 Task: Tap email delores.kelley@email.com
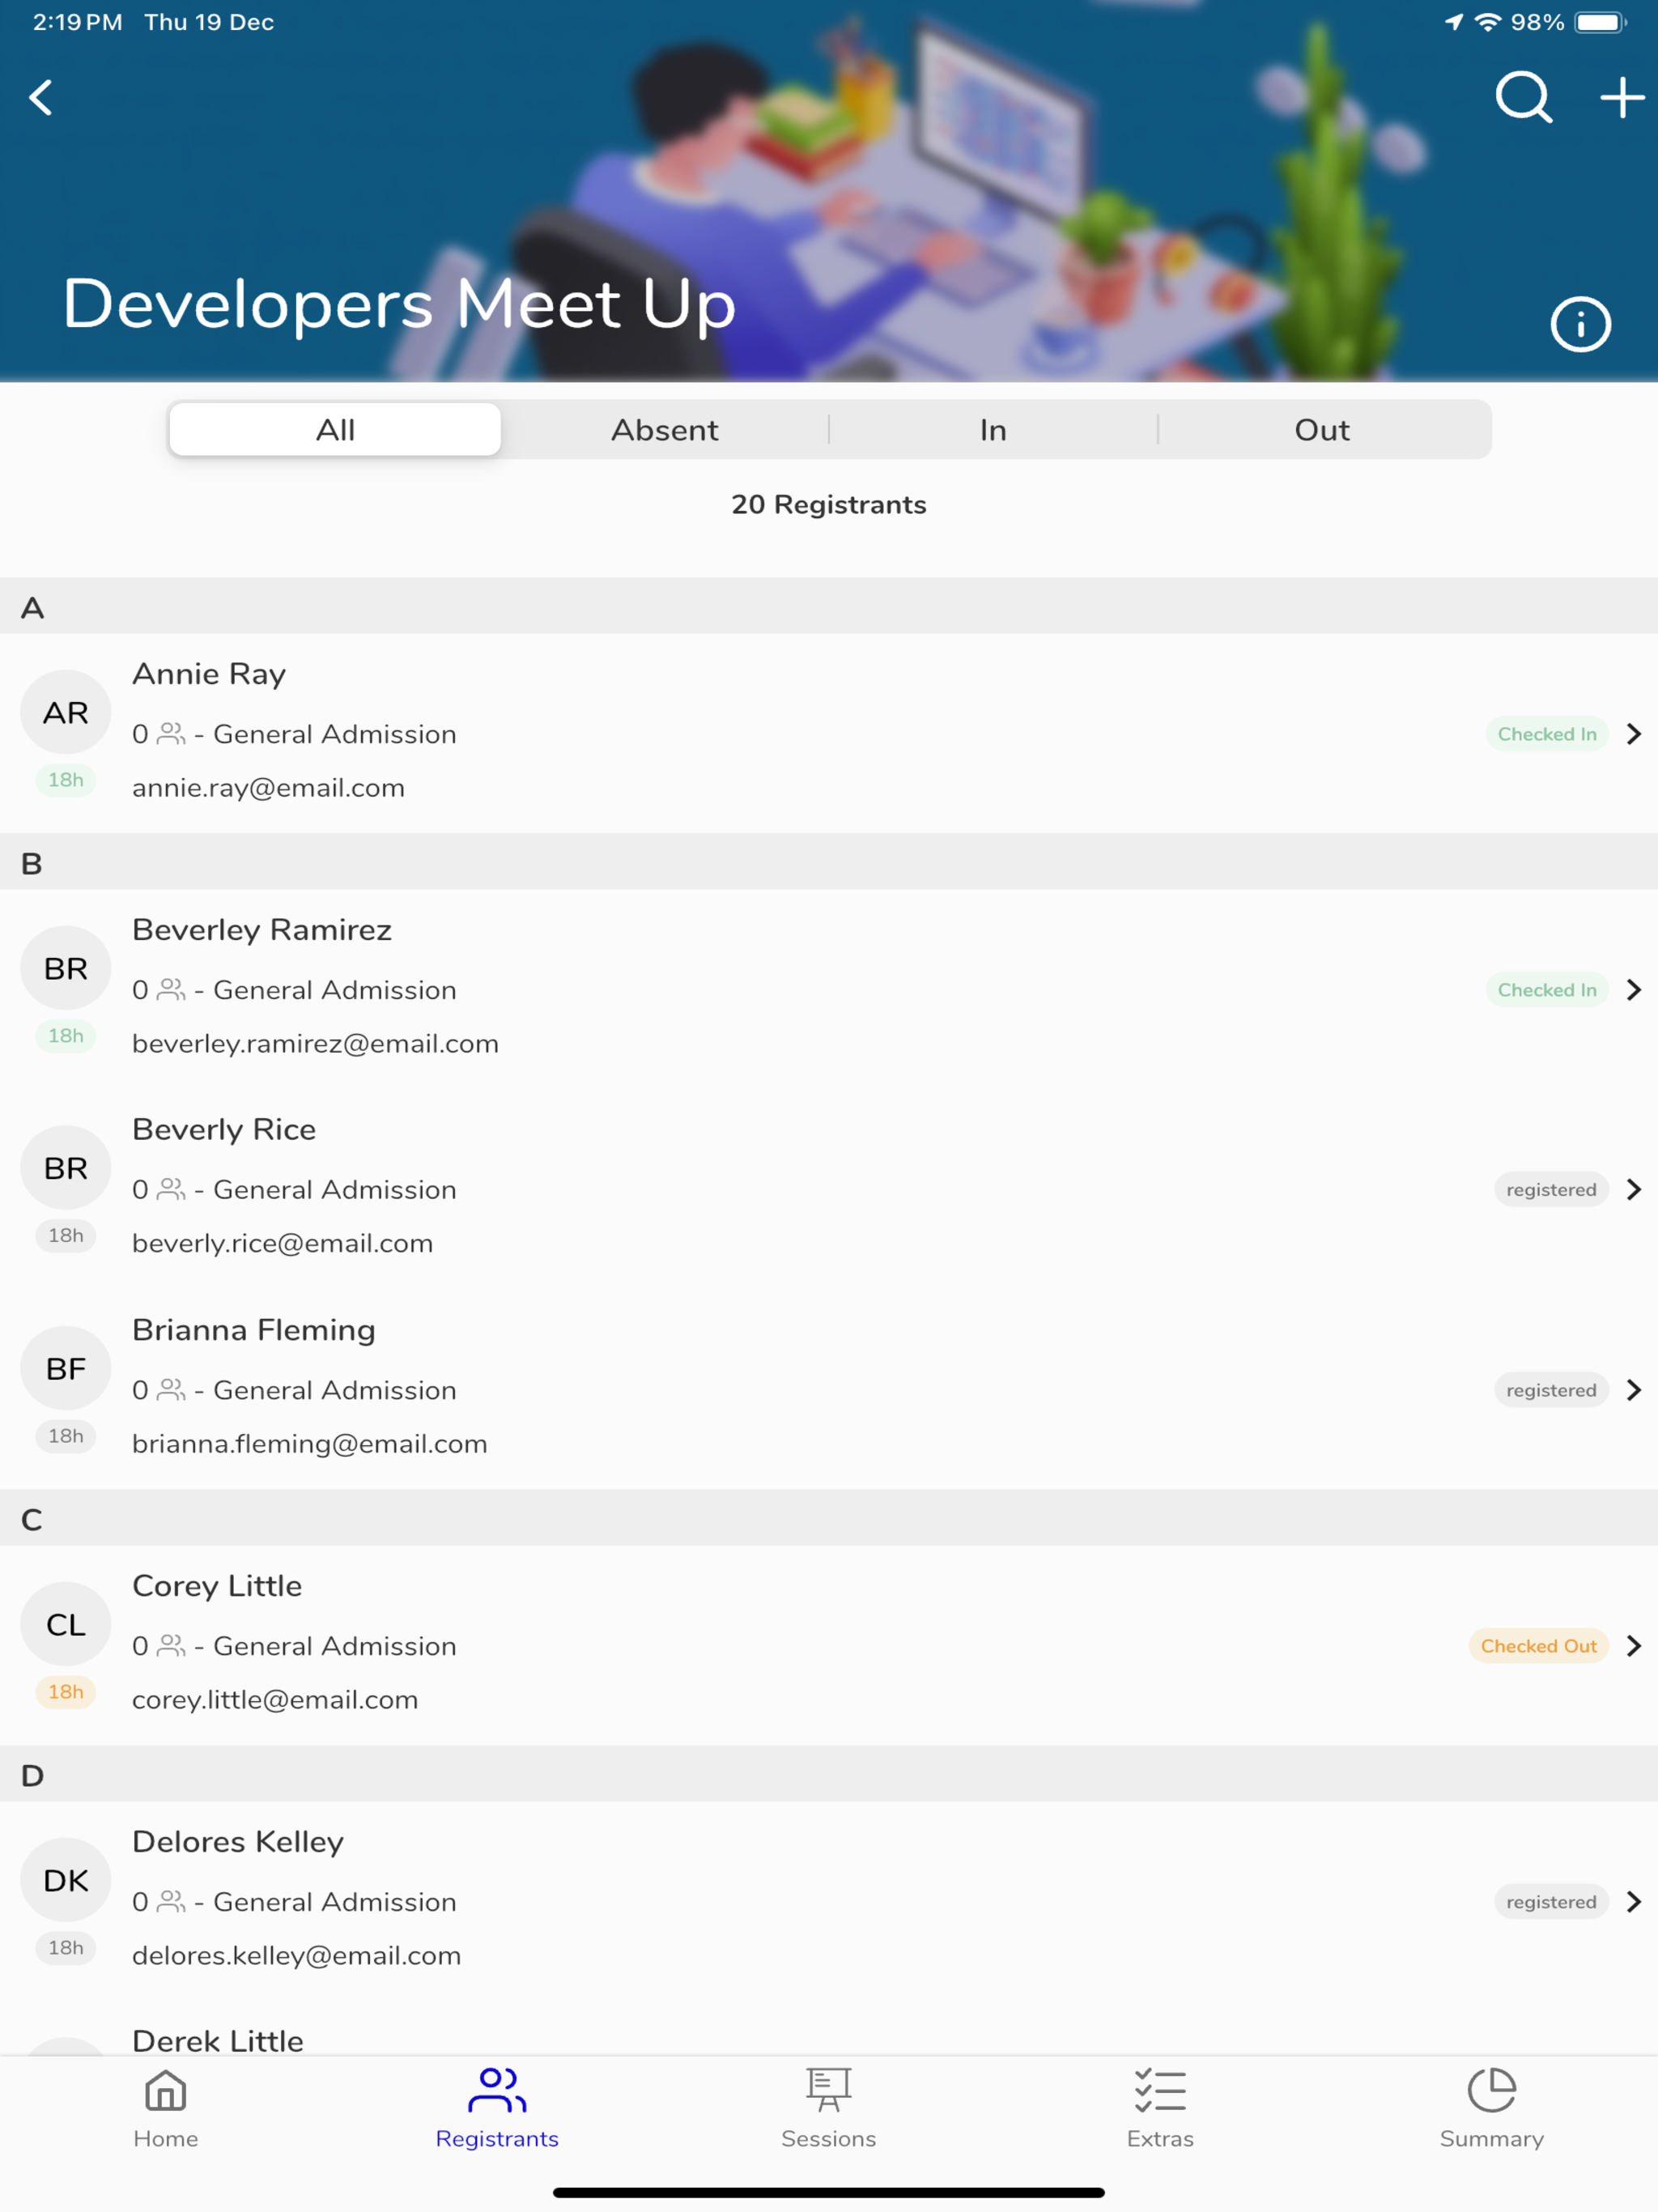click(297, 1956)
